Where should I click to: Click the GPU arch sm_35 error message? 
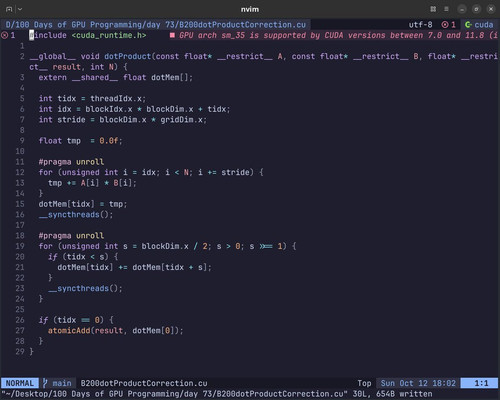pos(338,35)
